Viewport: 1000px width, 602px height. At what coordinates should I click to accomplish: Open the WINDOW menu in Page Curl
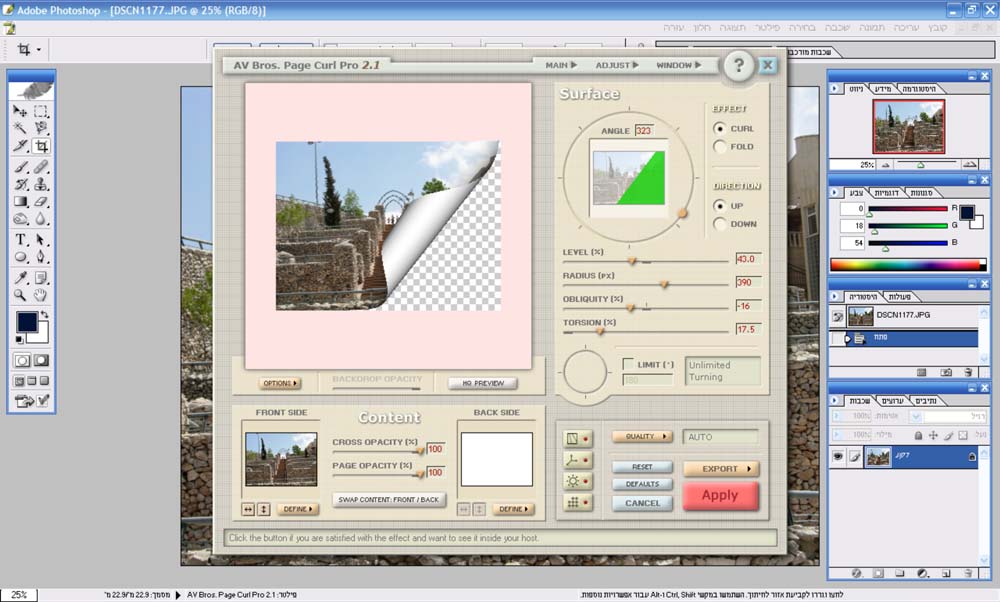pos(679,65)
